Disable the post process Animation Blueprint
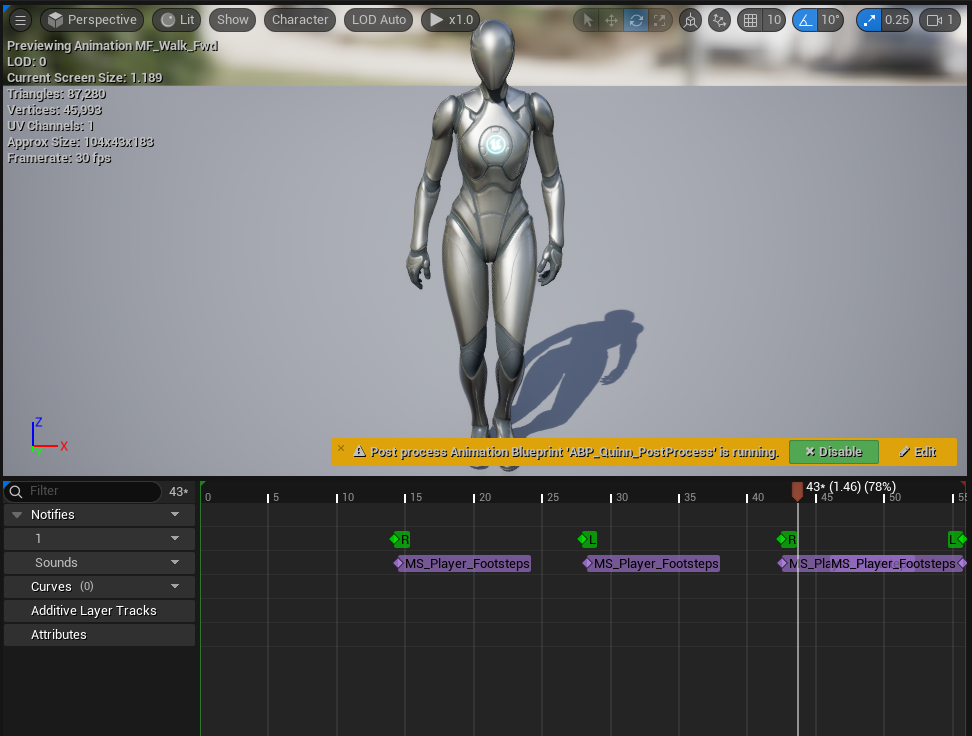Screen dimensions: 972x736 point(833,452)
